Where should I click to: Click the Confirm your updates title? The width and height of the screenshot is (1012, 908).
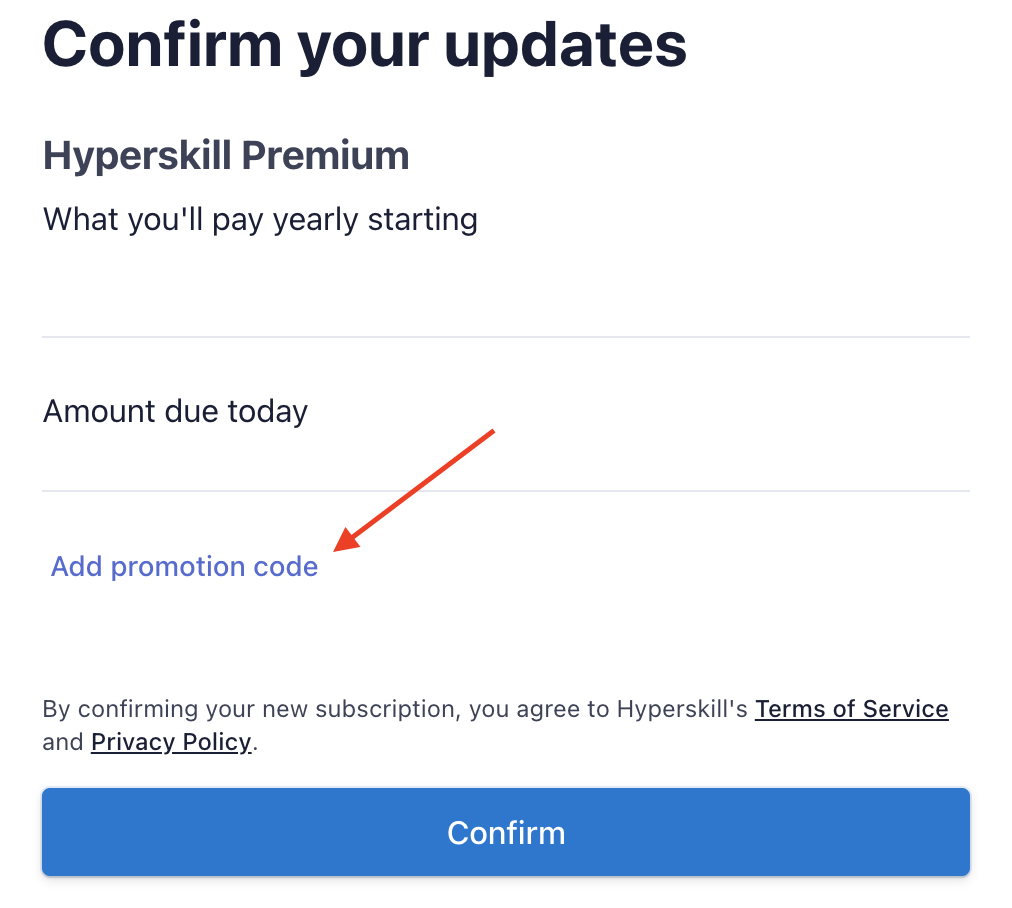click(364, 45)
